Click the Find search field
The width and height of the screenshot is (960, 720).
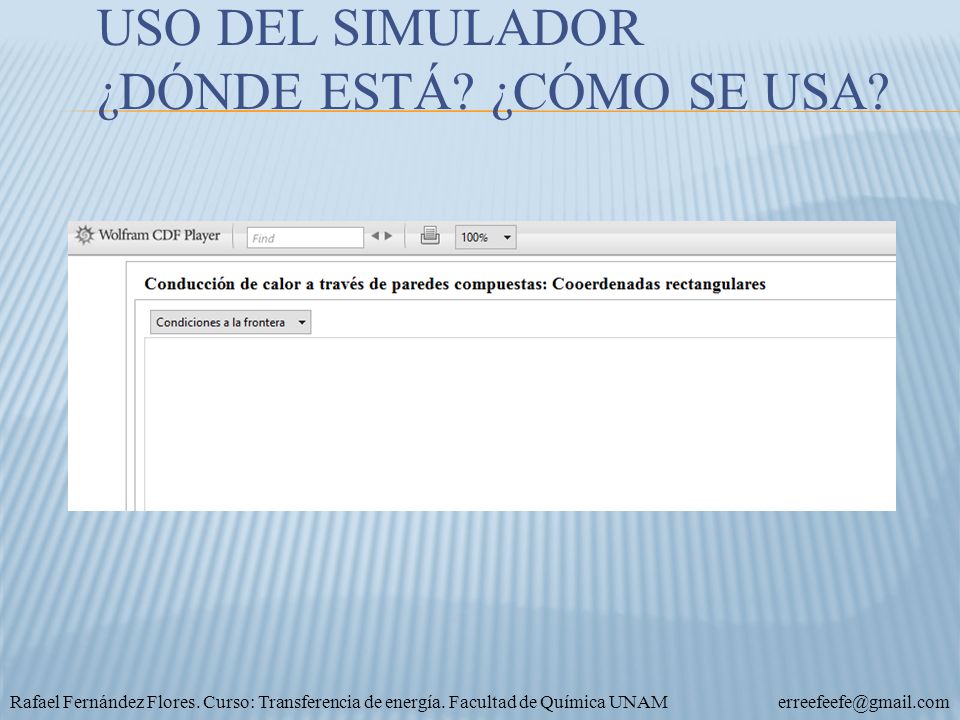pos(305,238)
